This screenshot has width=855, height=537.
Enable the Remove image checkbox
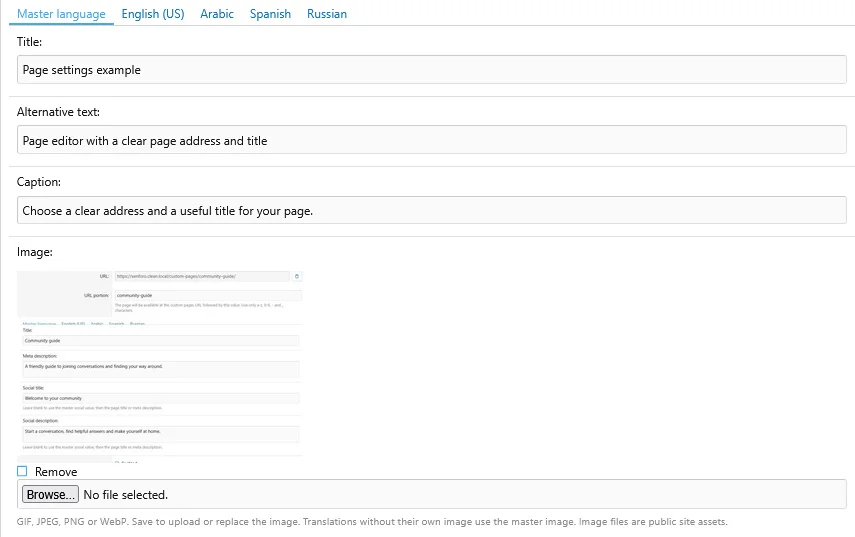coord(22,471)
